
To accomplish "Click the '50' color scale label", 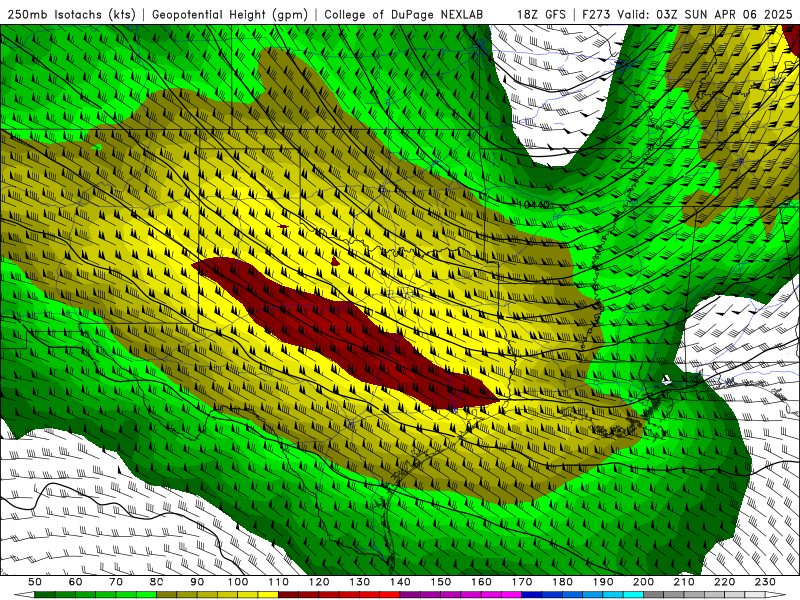I will pyautogui.click(x=35, y=582).
